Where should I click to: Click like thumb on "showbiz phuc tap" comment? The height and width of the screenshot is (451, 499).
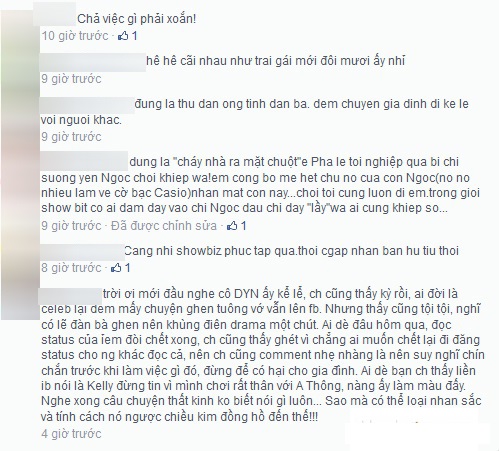pos(116,268)
